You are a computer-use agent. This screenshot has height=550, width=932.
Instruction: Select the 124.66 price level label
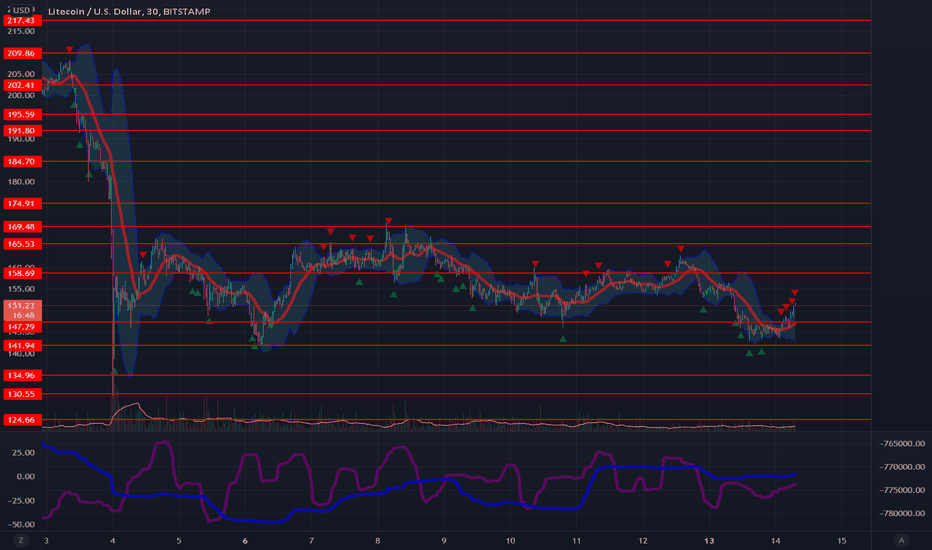point(22,420)
